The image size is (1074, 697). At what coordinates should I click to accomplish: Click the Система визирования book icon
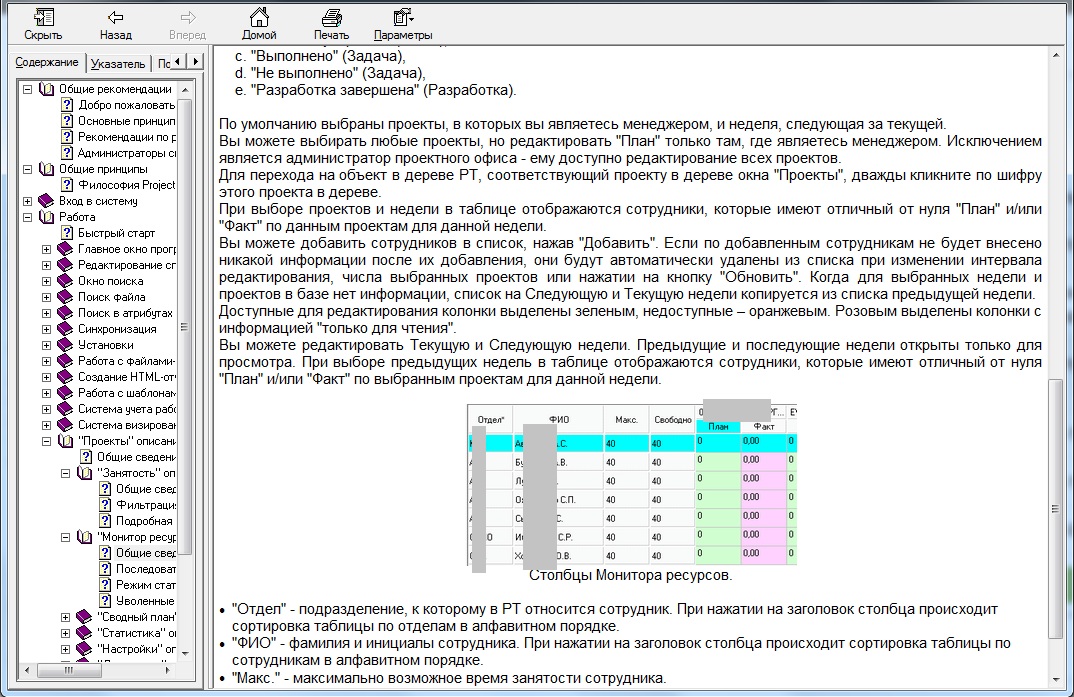pos(65,425)
